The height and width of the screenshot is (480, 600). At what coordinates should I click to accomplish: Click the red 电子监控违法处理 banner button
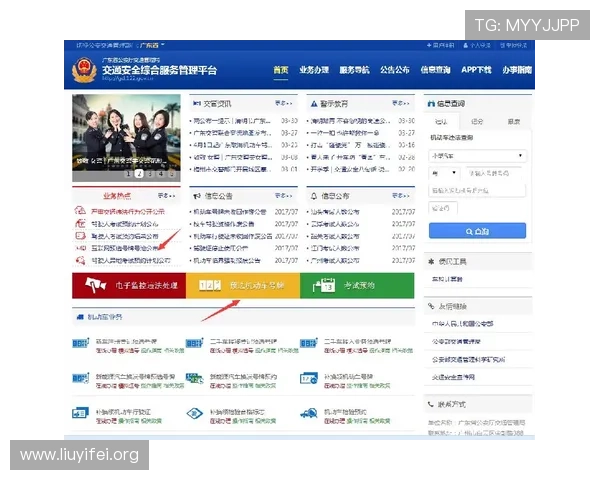[129, 285]
